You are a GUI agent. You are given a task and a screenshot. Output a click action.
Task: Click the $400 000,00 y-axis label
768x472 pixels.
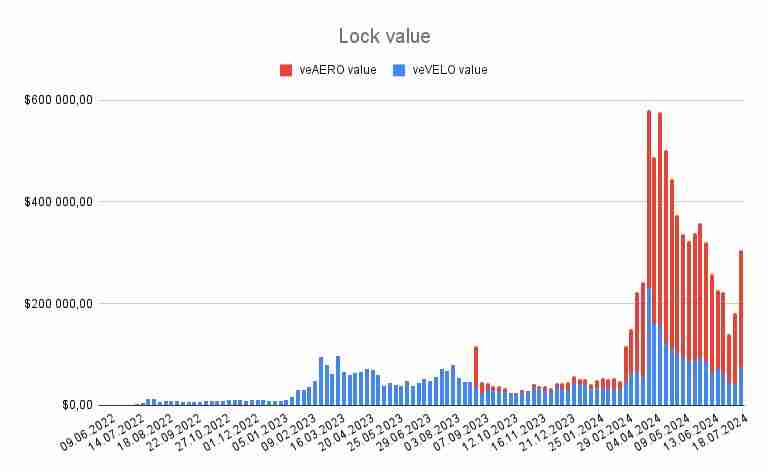(59, 202)
